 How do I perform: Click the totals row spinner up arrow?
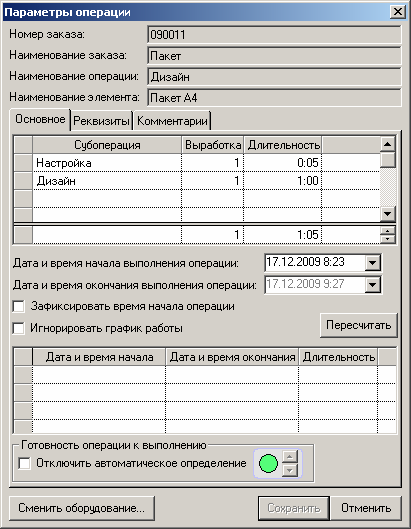click(388, 231)
